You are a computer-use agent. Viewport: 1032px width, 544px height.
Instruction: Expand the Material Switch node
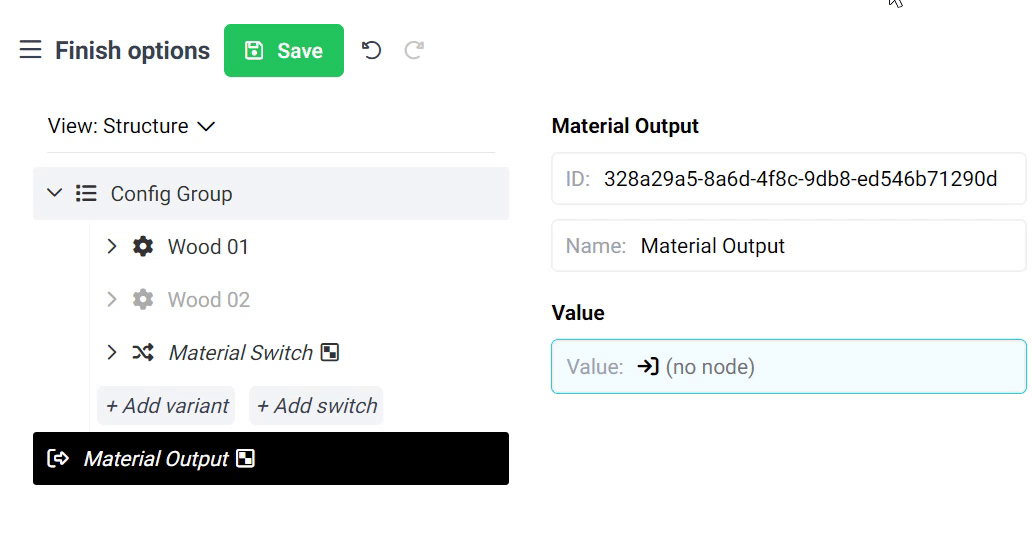pyautogui.click(x=112, y=353)
